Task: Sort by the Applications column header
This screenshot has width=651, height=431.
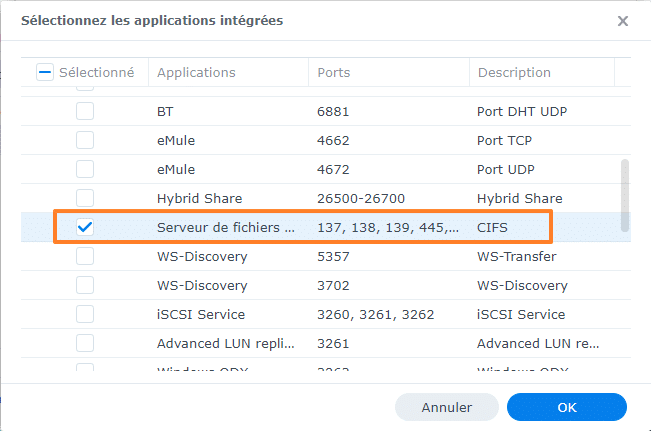Action: (197, 72)
